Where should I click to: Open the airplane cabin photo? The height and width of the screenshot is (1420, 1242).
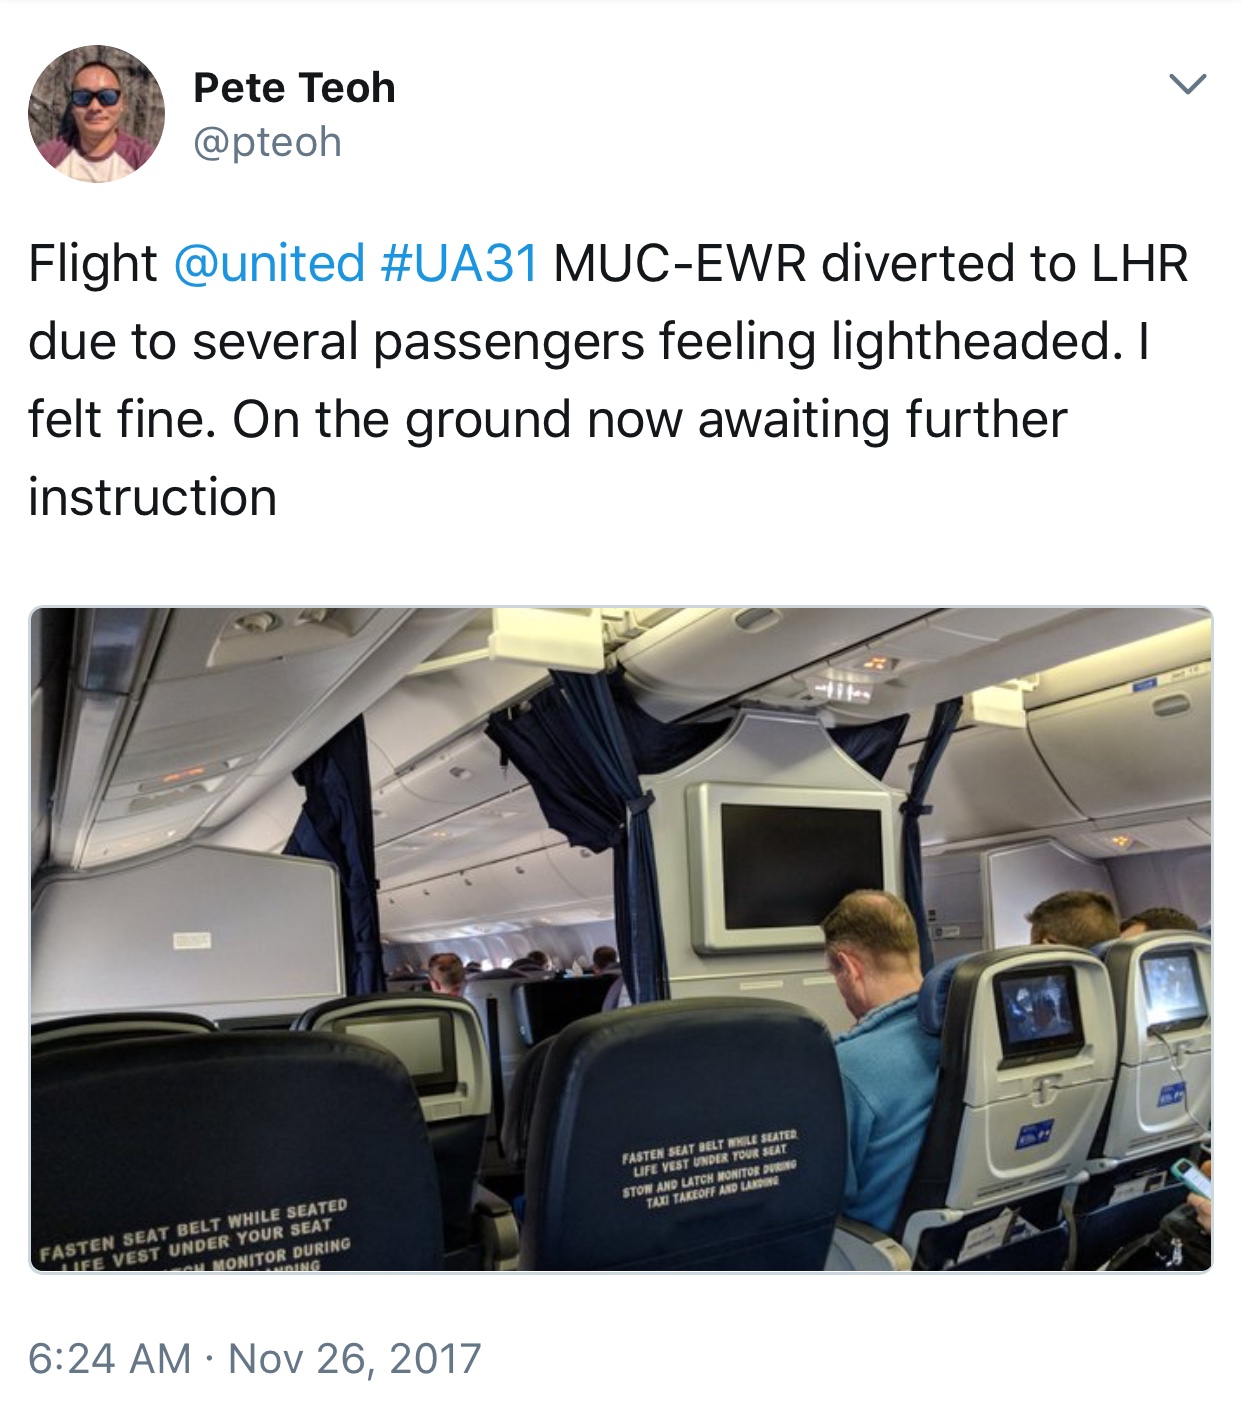click(621, 940)
